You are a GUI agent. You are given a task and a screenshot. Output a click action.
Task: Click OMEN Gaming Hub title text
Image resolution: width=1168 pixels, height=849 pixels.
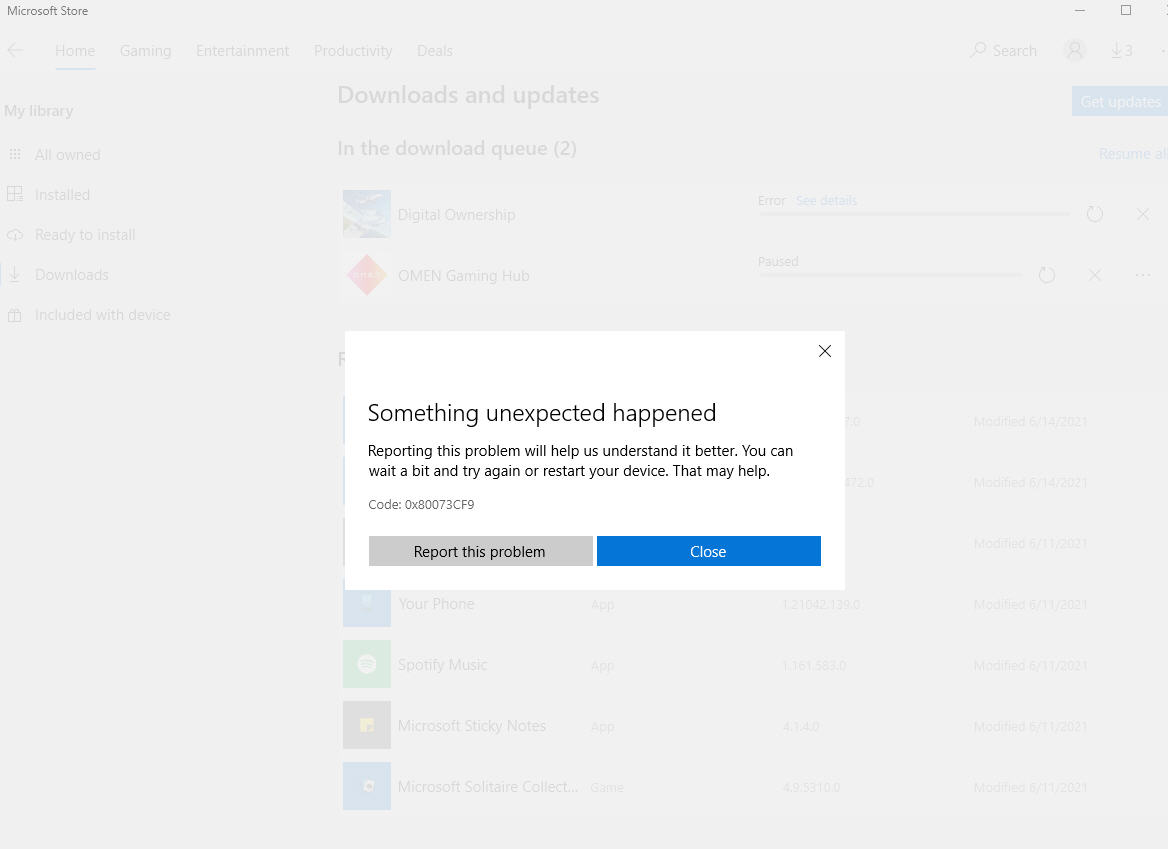[x=463, y=276]
